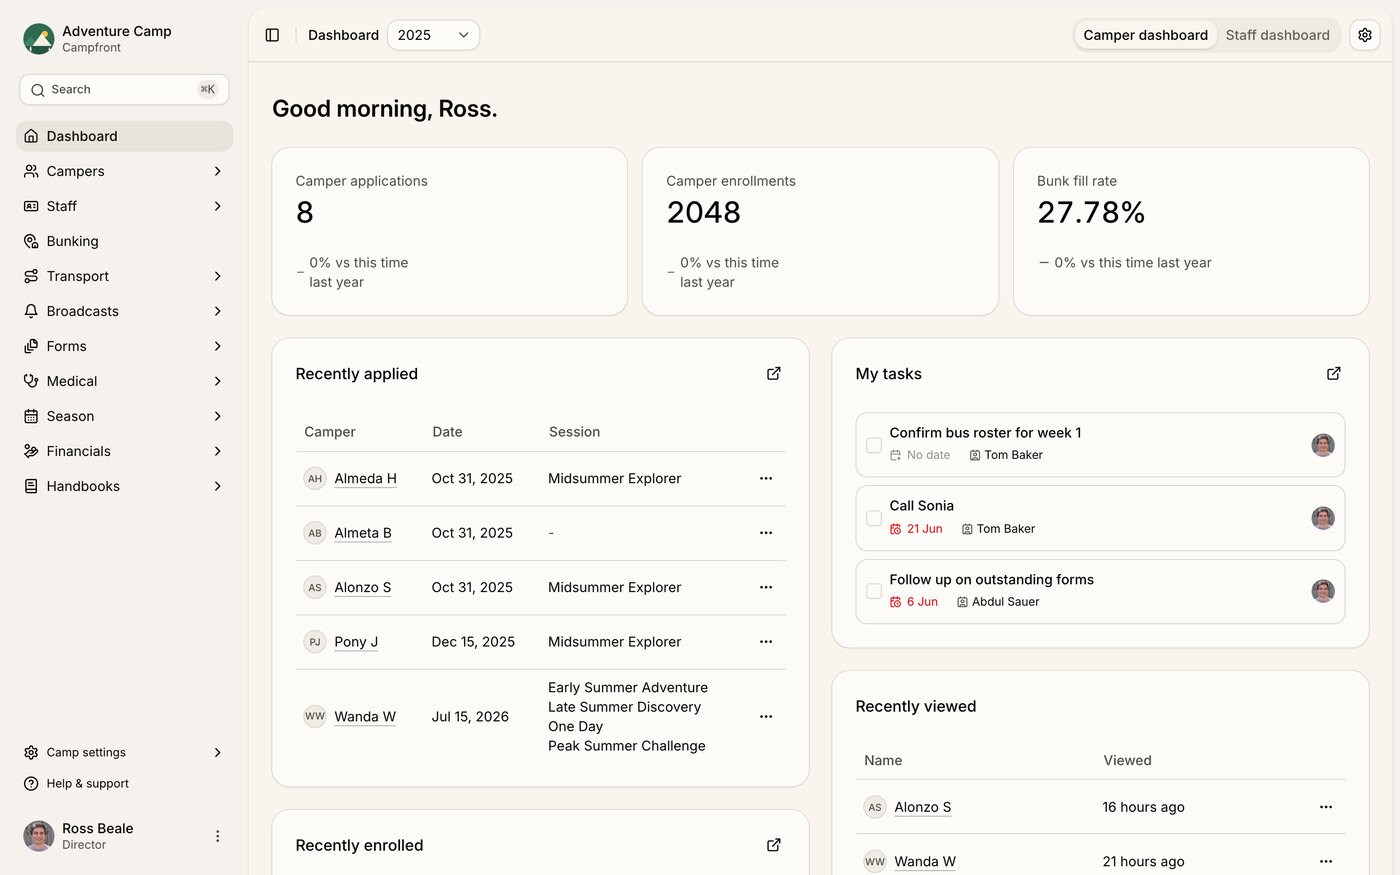Open row options for Pony J
1400x875 pixels.
766,642
